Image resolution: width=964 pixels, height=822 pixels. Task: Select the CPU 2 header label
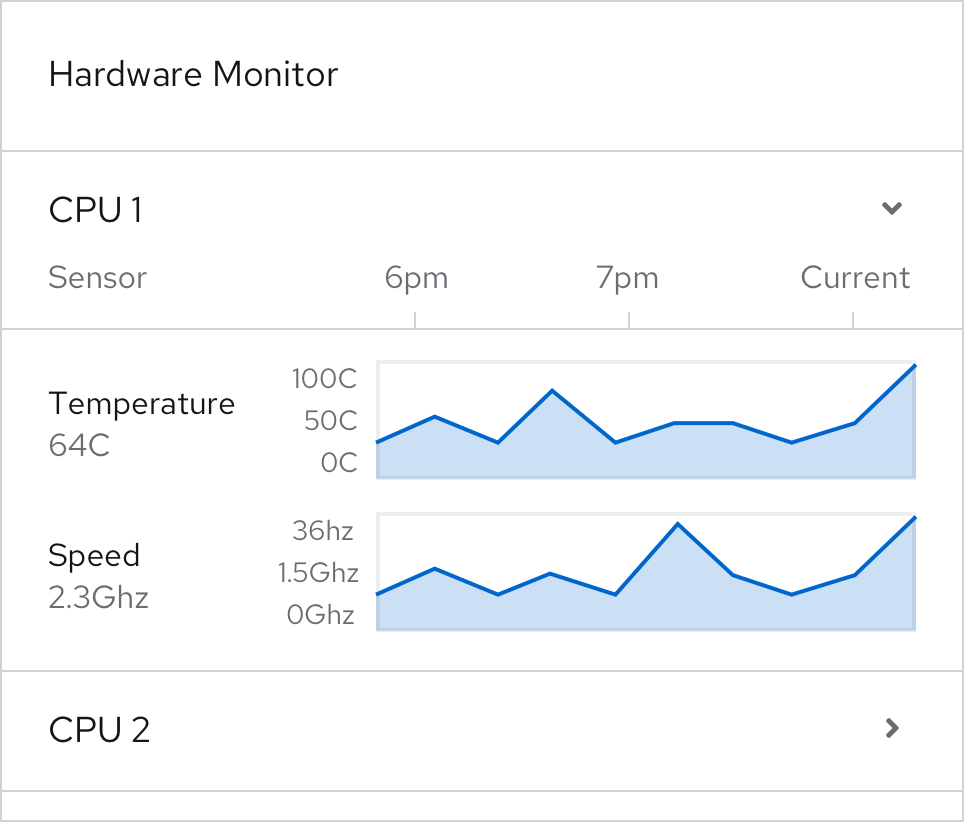coord(99,729)
